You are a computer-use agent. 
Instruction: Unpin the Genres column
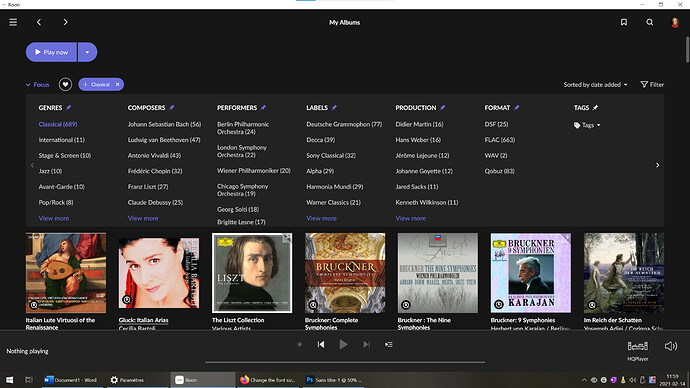68,107
